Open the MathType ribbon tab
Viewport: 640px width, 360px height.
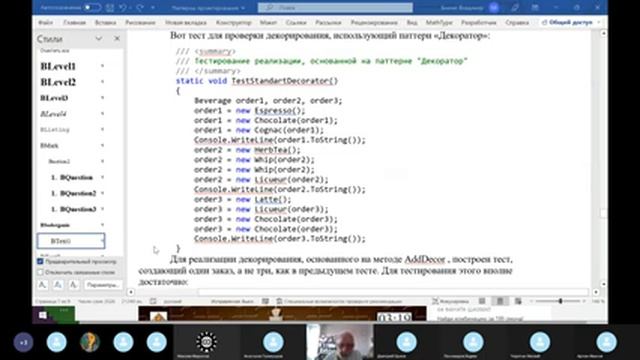pyautogui.click(x=439, y=22)
